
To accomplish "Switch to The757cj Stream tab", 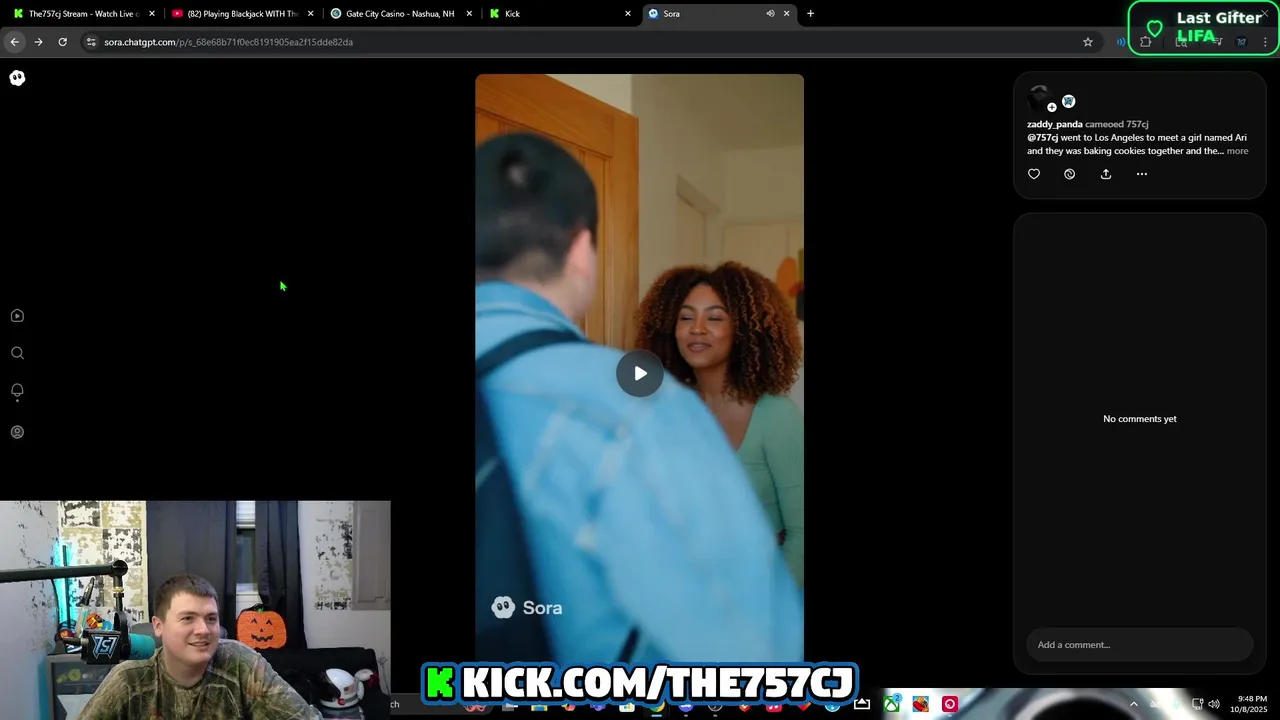I will coord(83,14).
